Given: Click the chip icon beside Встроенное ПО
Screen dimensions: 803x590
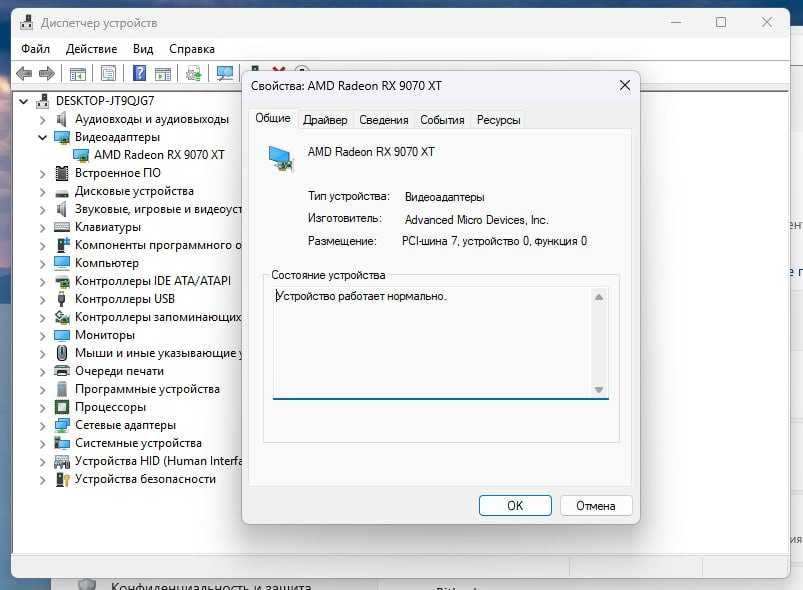Looking at the screenshot, I should coord(62,173).
